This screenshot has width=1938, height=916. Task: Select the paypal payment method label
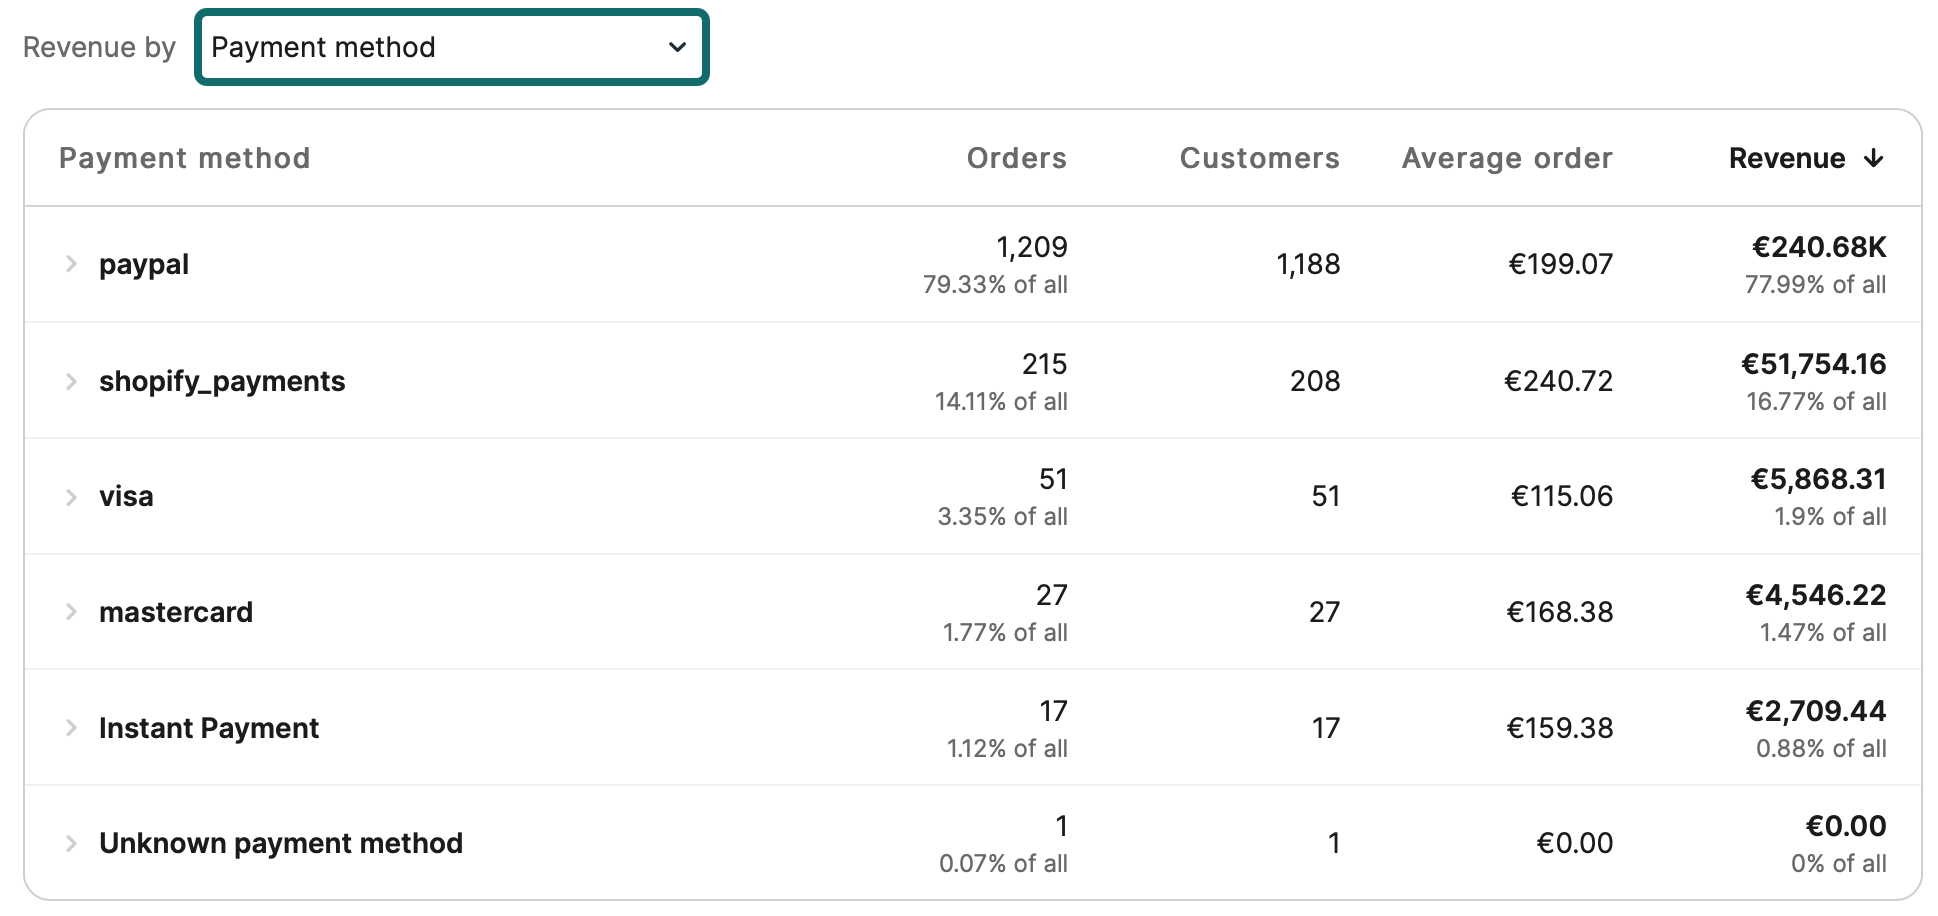click(144, 263)
